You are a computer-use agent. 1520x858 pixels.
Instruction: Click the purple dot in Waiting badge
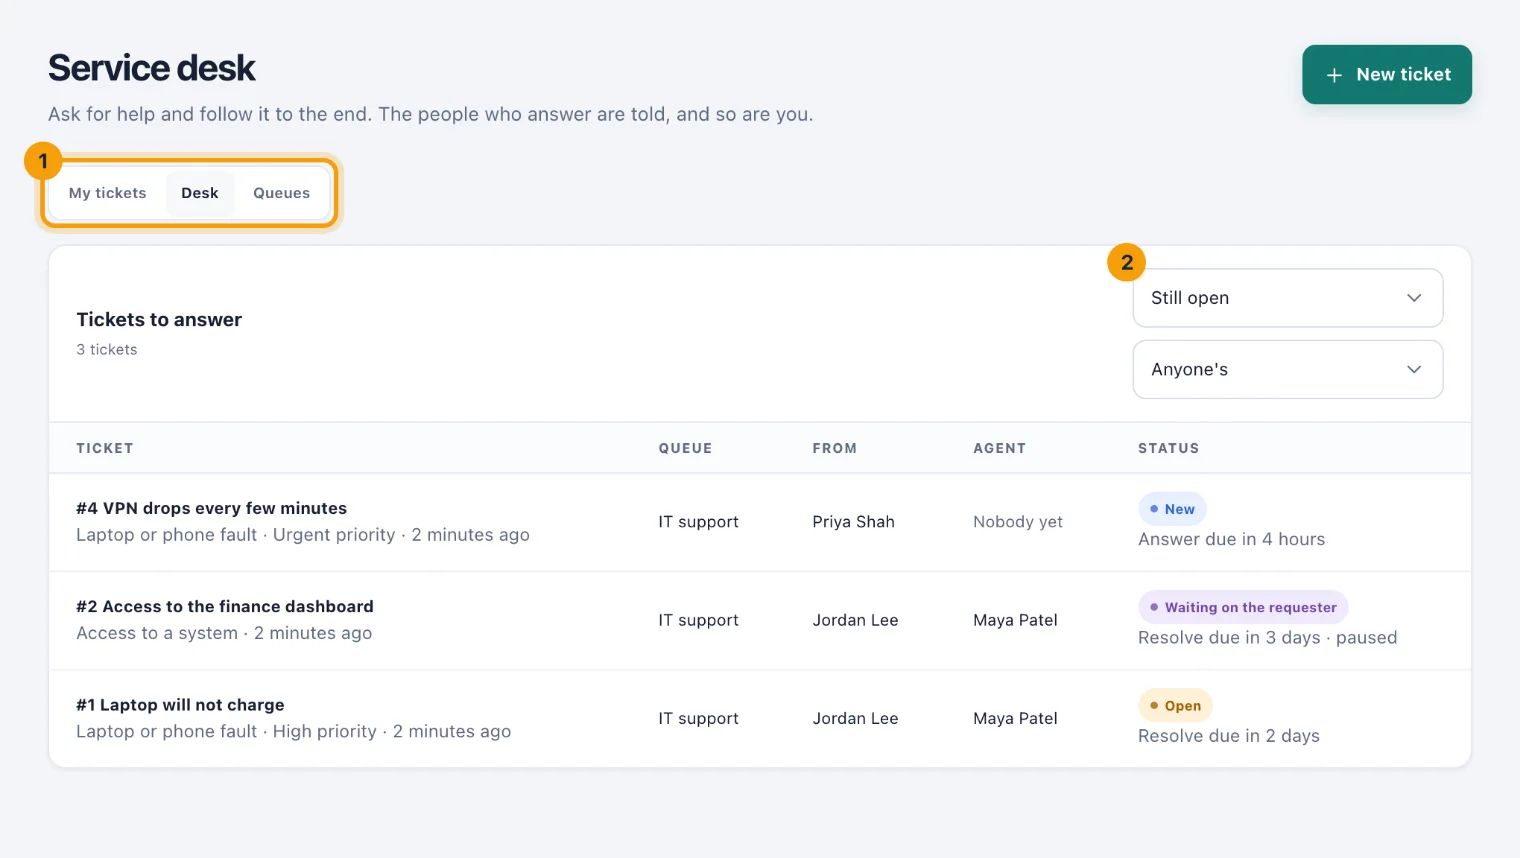(x=1154, y=607)
